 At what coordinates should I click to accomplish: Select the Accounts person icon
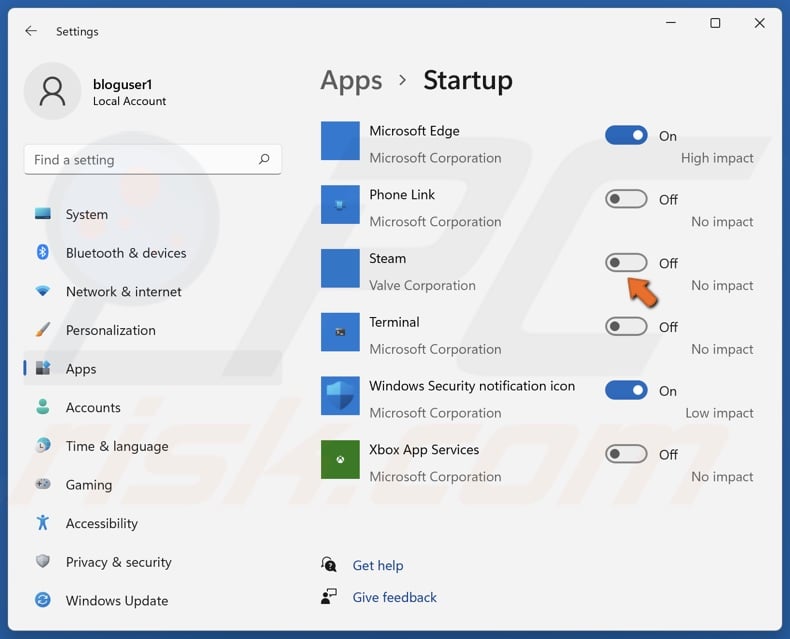pos(43,407)
